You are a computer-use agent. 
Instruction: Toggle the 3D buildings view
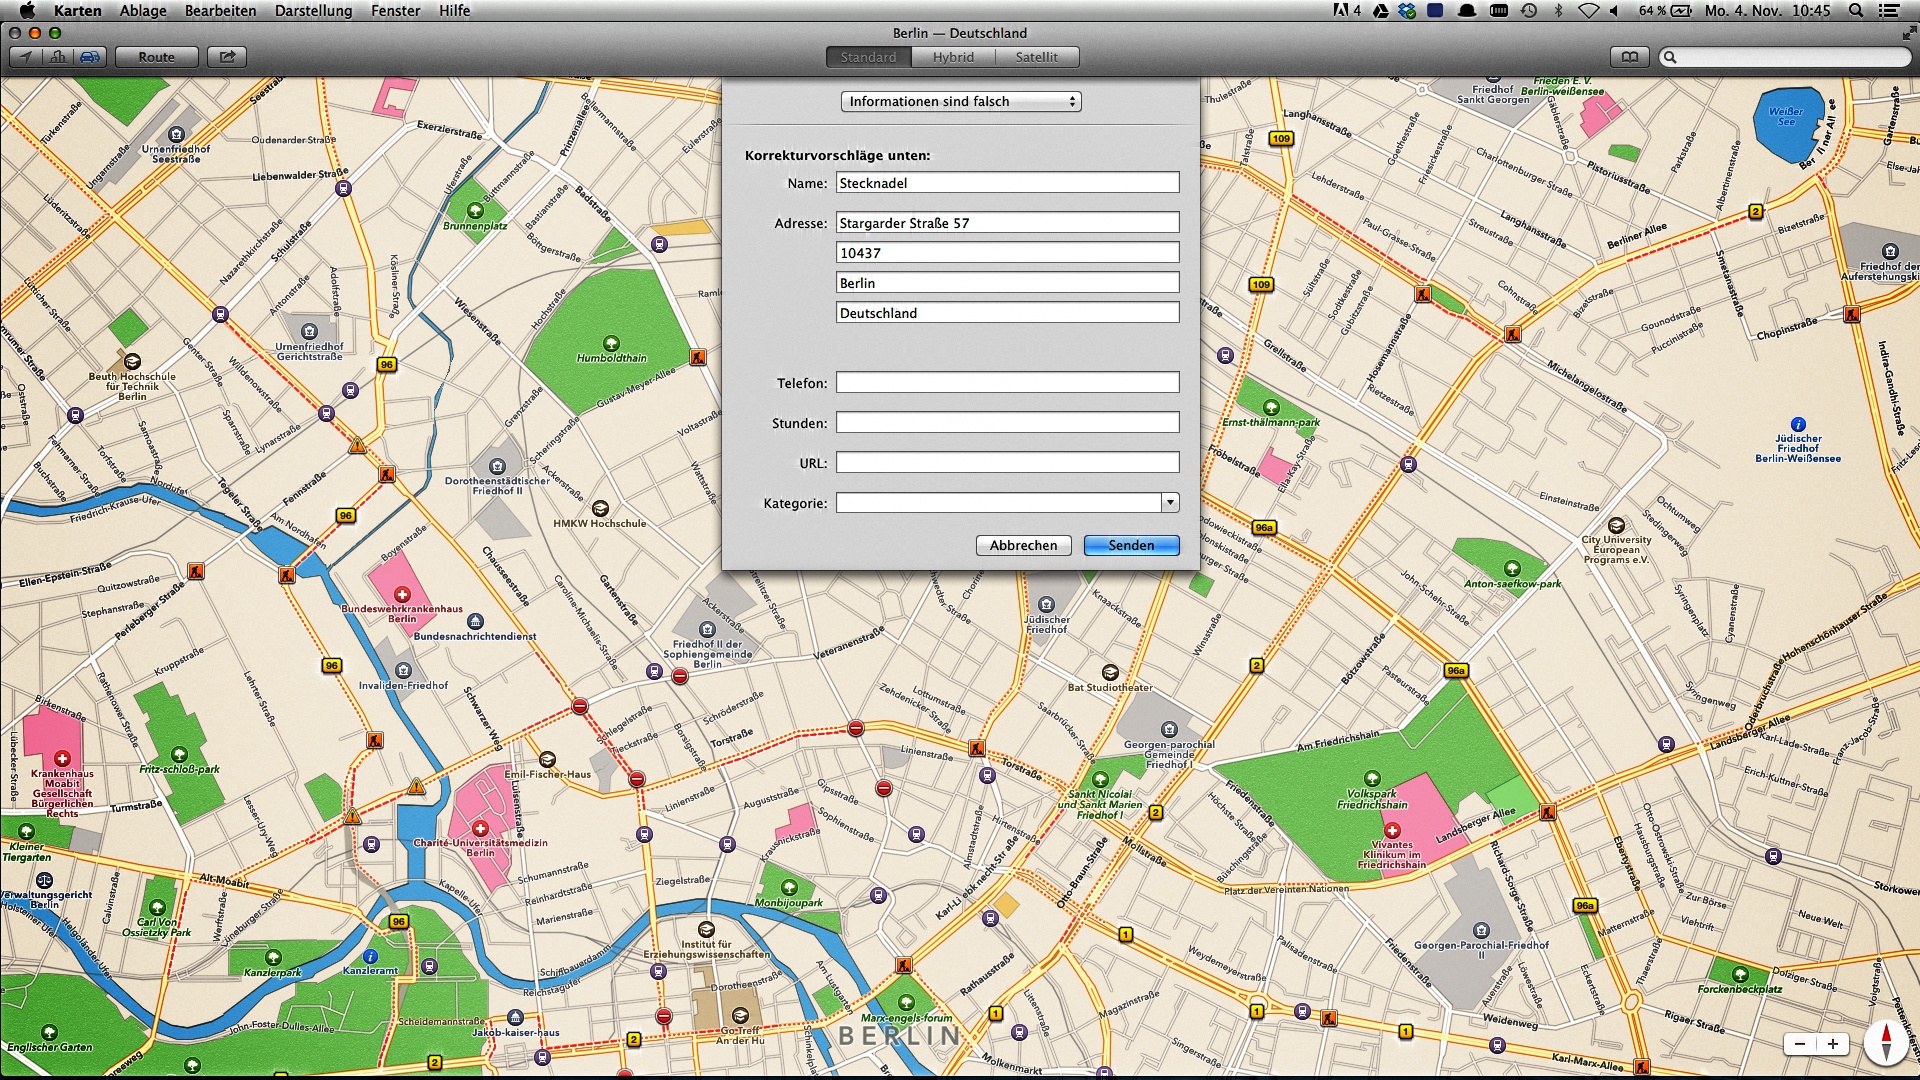[58, 57]
